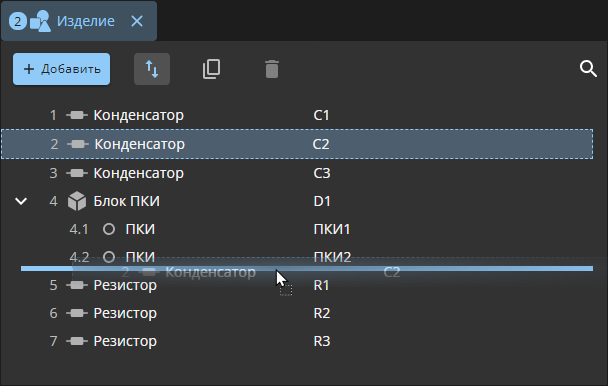Click the badge number 2 on tab
The height and width of the screenshot is (386, 608).
tap(17, 21)
